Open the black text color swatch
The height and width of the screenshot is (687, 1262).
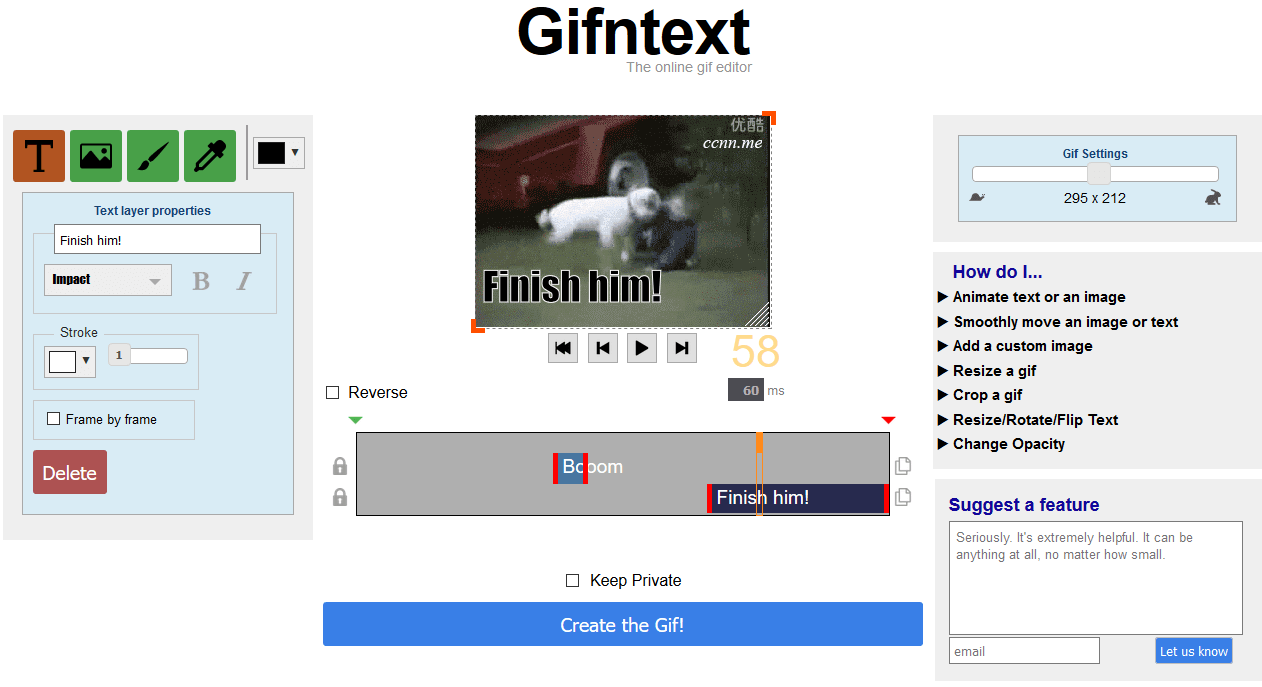(278, 153)
